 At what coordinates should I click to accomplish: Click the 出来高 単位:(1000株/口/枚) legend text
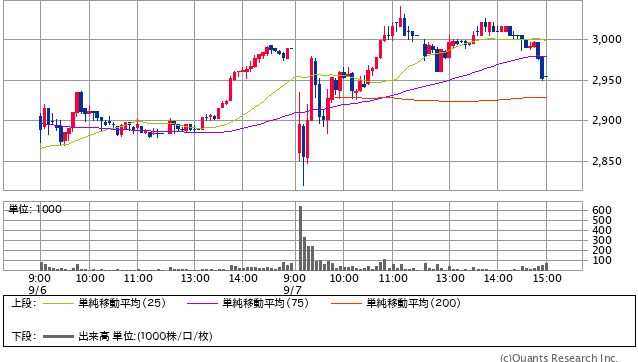[x=145, y=336]
